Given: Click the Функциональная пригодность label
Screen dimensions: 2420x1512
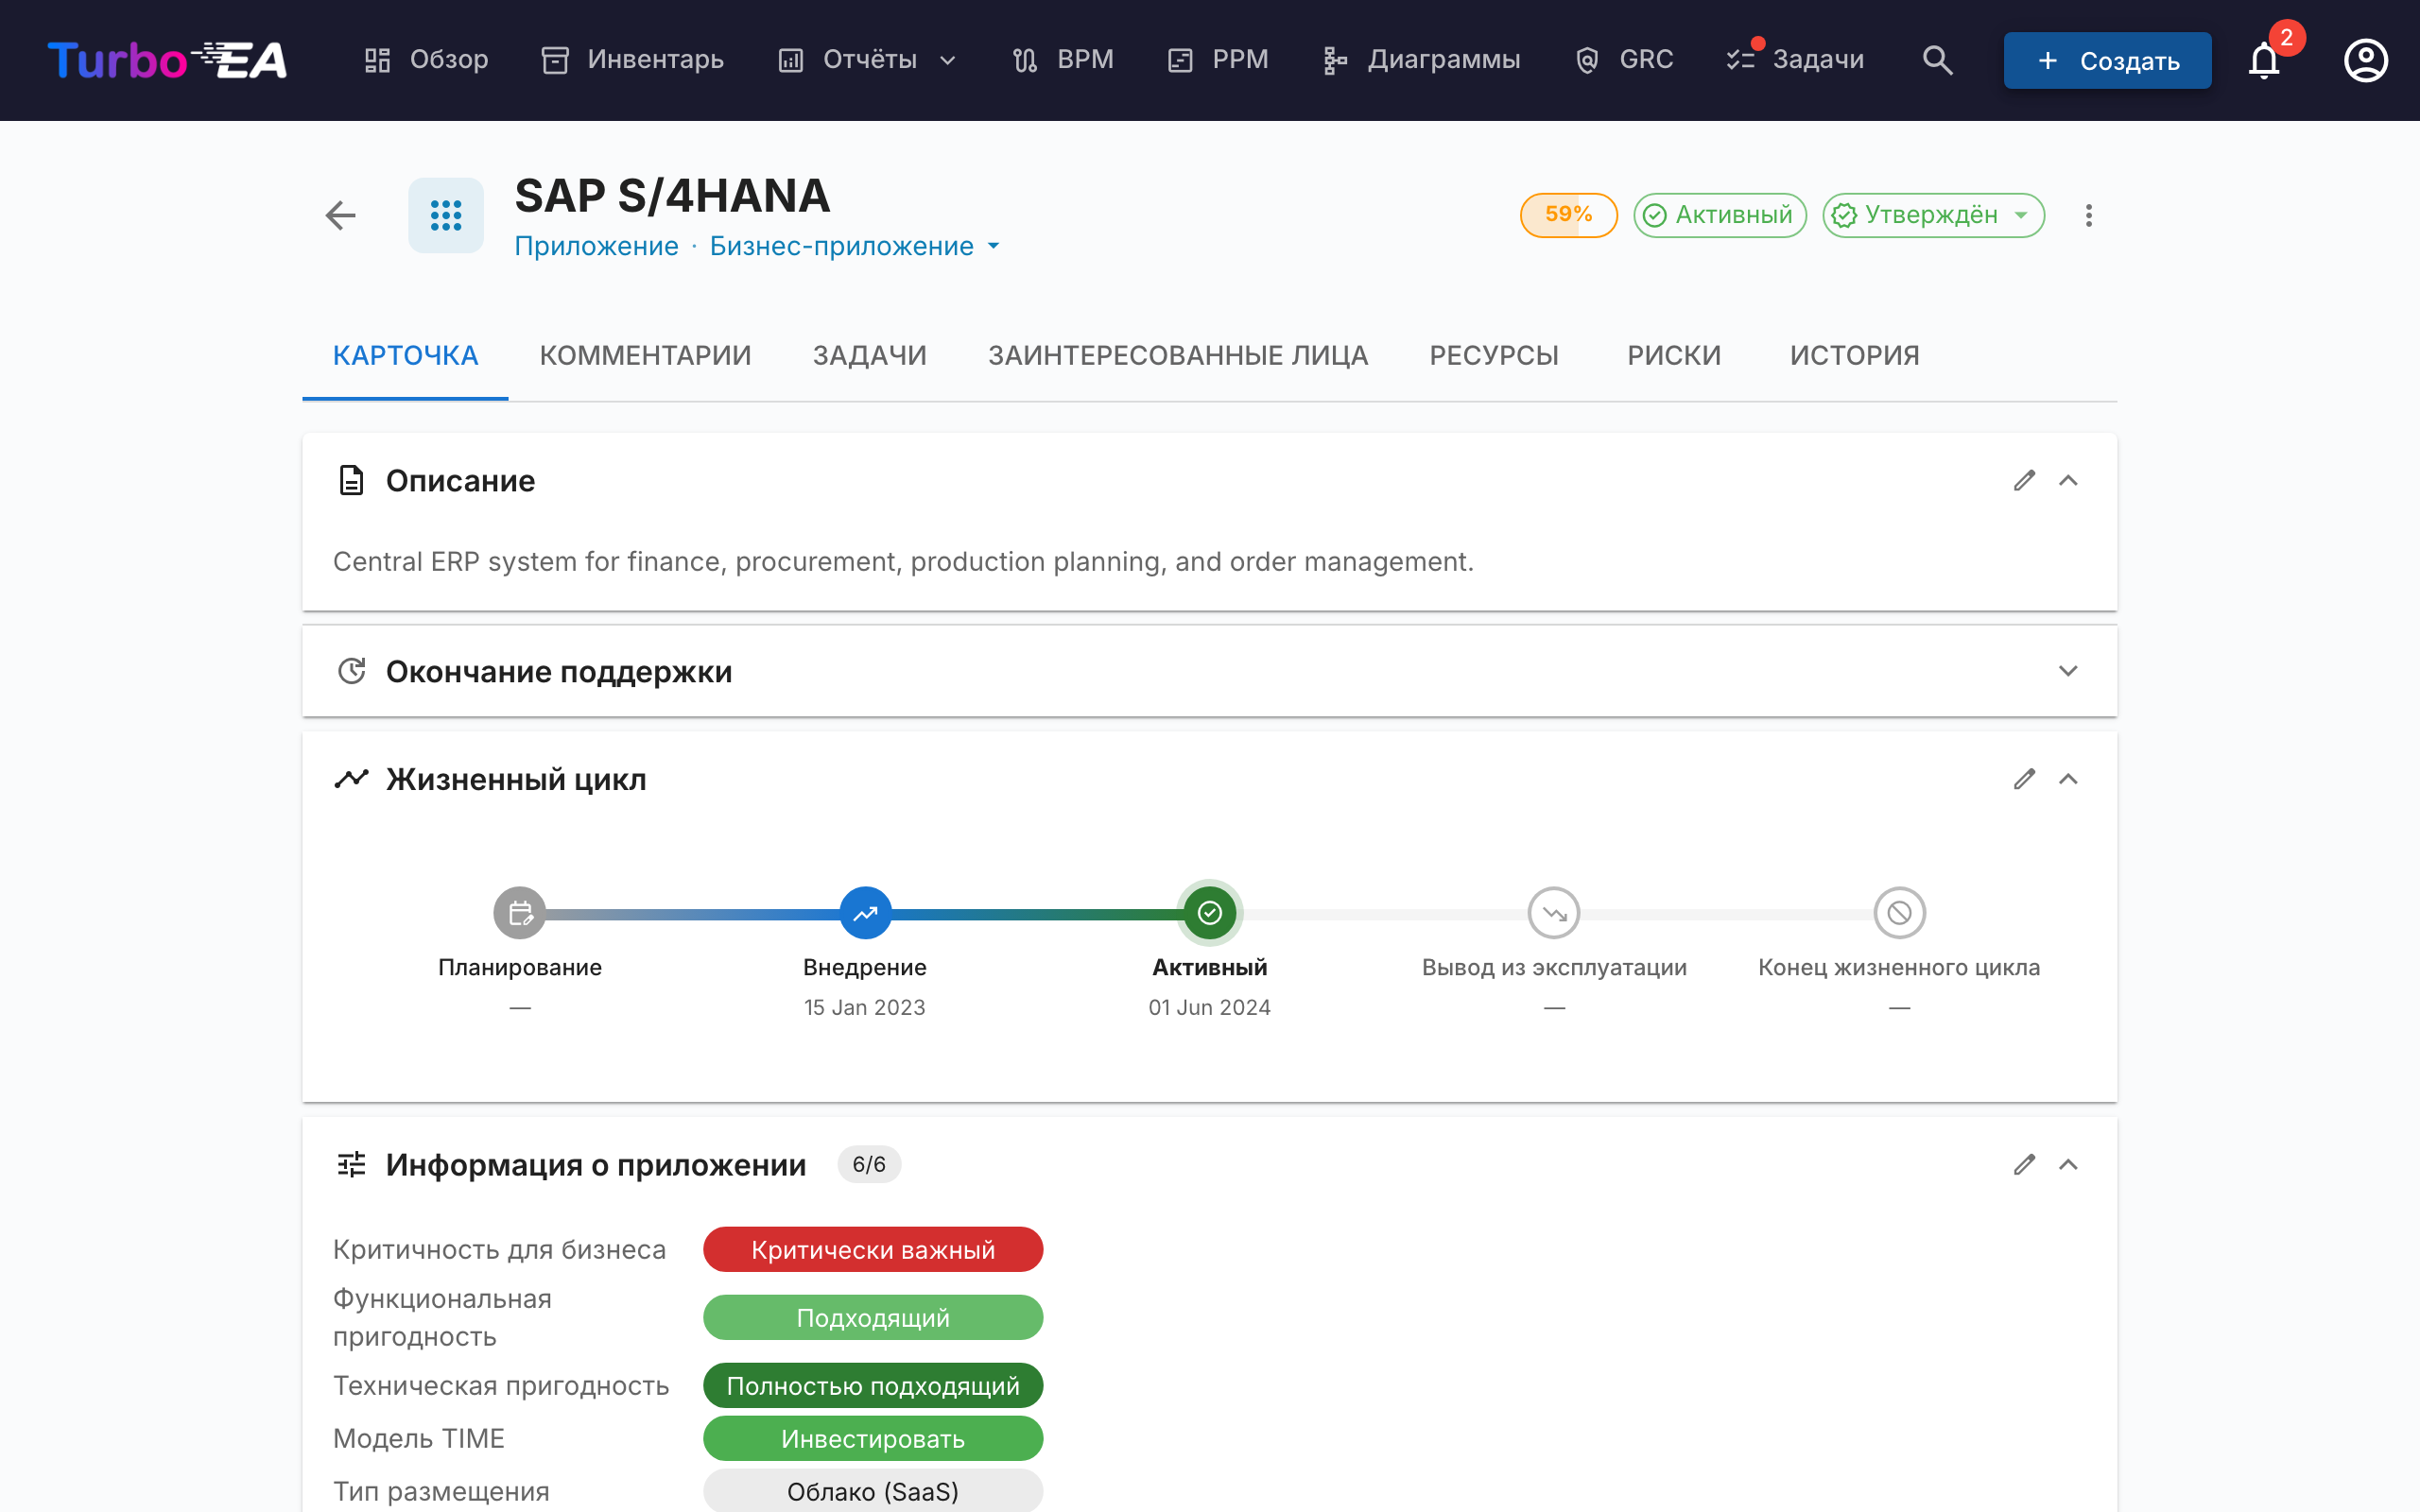Looking at the screenshot, I should pyautogui.click(x=442, y=1318).
